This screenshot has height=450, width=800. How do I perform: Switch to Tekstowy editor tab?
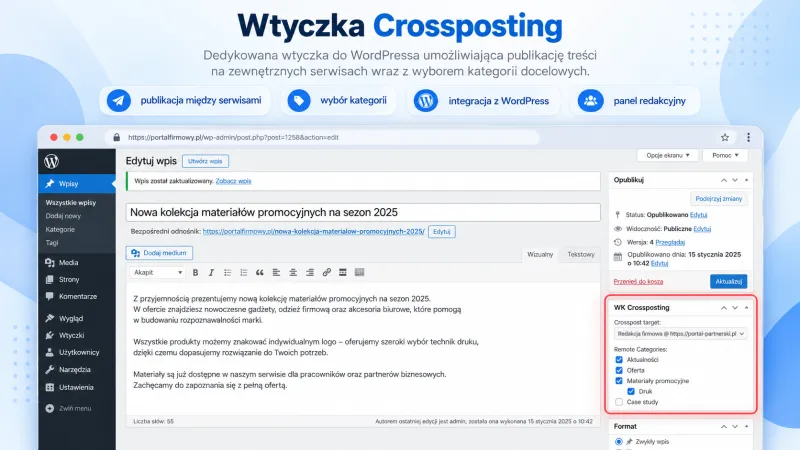point(581,255)
